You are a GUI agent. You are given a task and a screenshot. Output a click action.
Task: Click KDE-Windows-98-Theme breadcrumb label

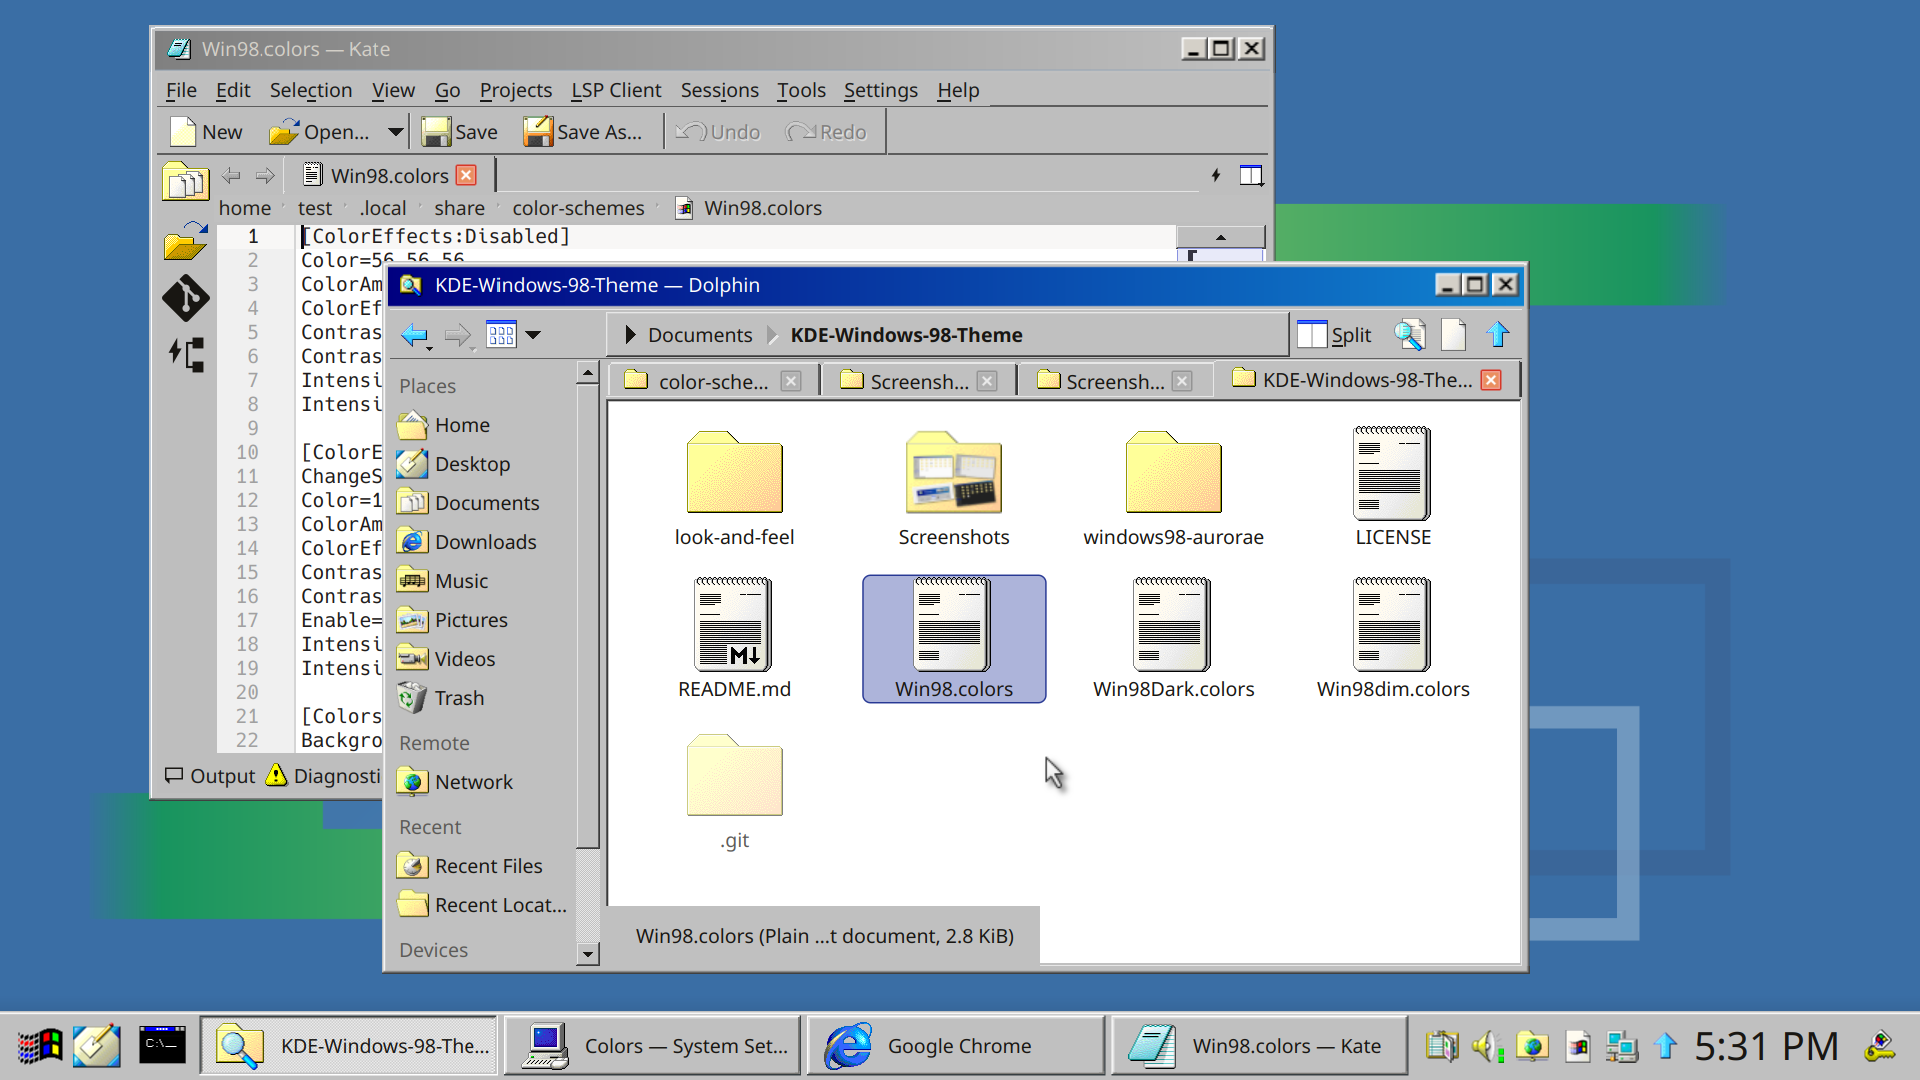pyautogui.click(x=906, y=335)
